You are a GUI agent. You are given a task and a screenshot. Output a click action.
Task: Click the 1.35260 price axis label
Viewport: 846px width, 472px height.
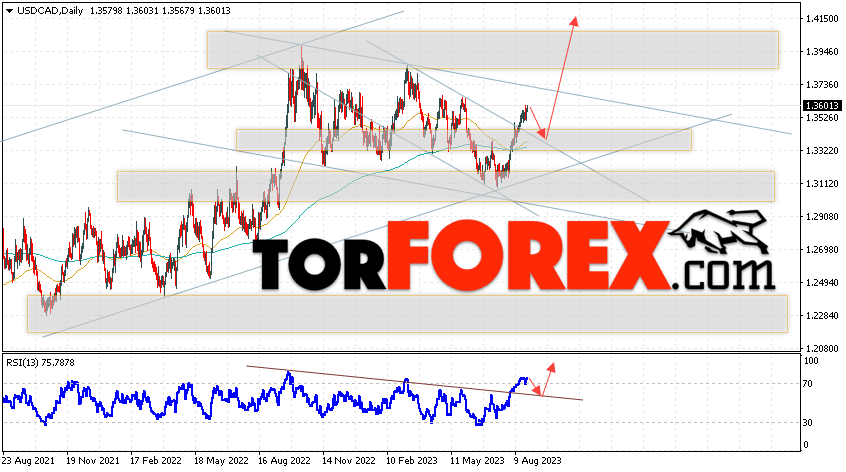(822, 118)
